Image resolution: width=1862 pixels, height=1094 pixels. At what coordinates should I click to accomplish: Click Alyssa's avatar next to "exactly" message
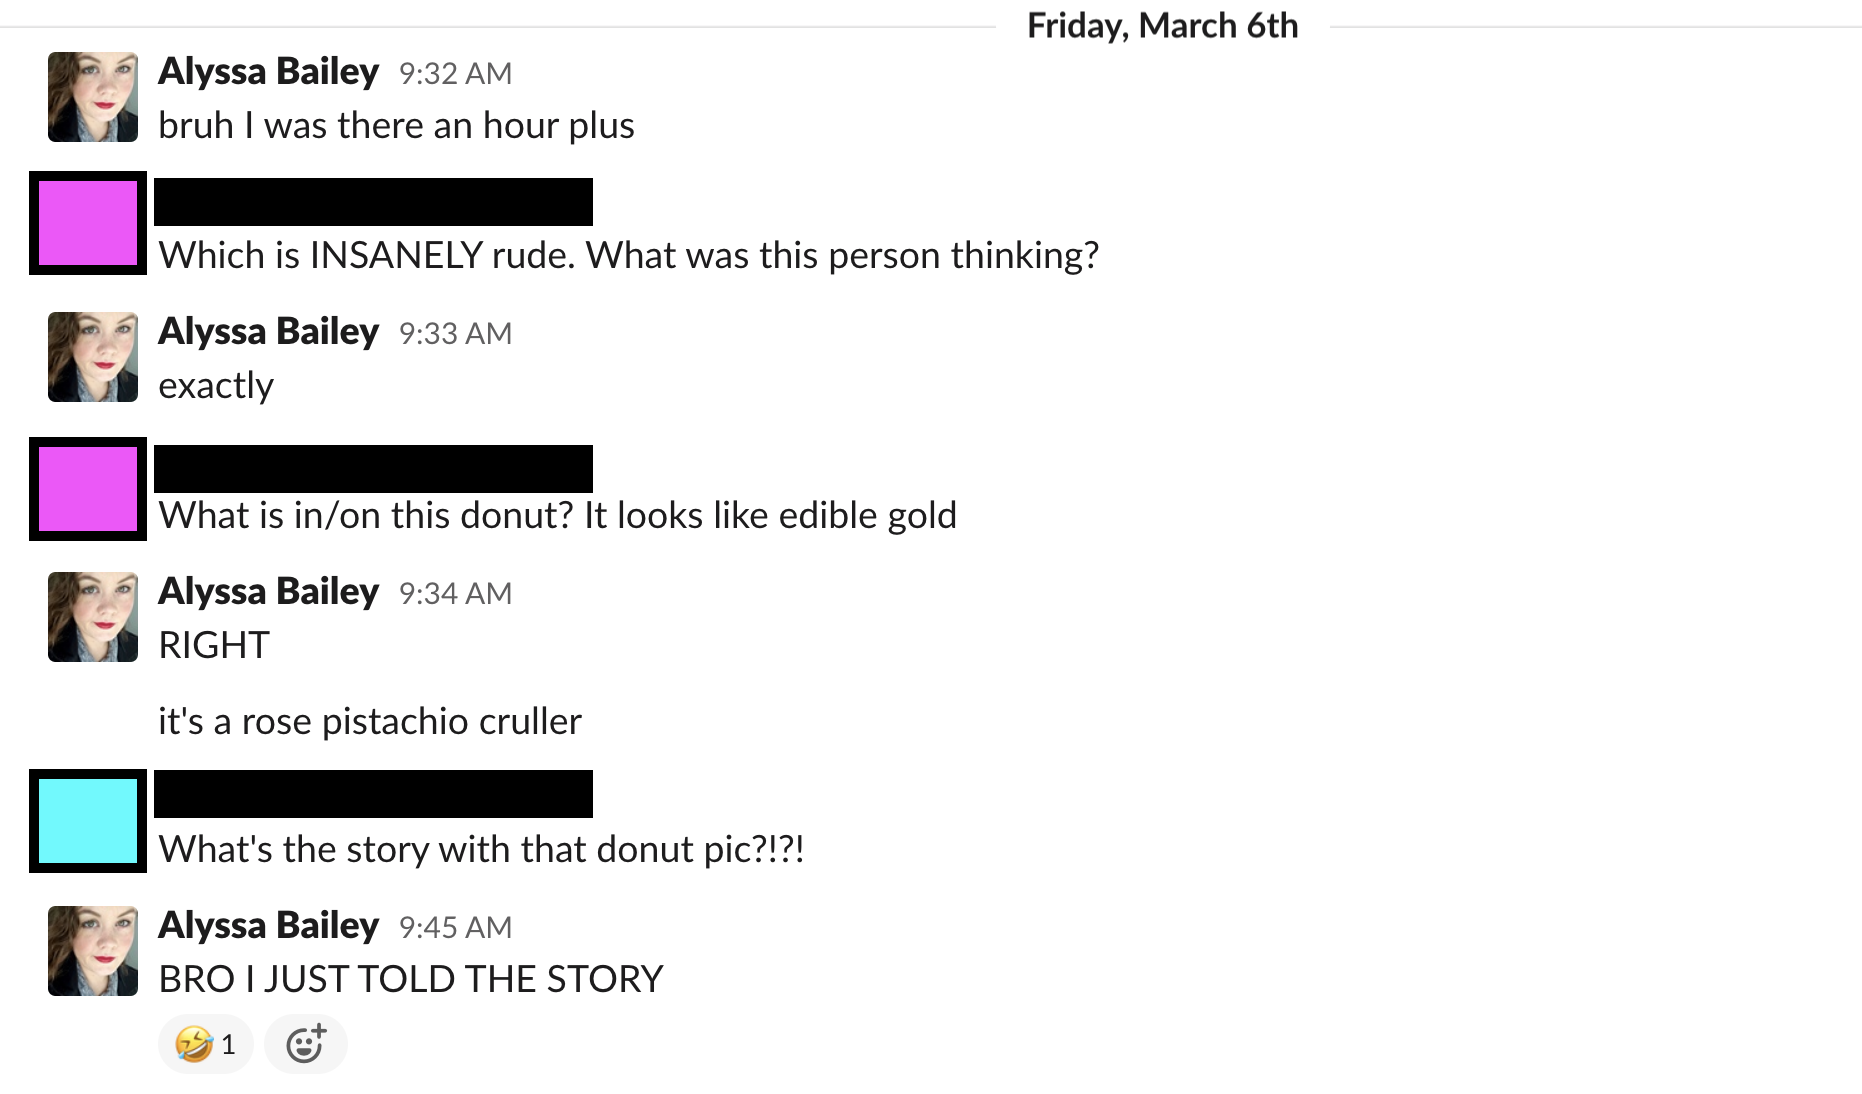pos(93,357)
